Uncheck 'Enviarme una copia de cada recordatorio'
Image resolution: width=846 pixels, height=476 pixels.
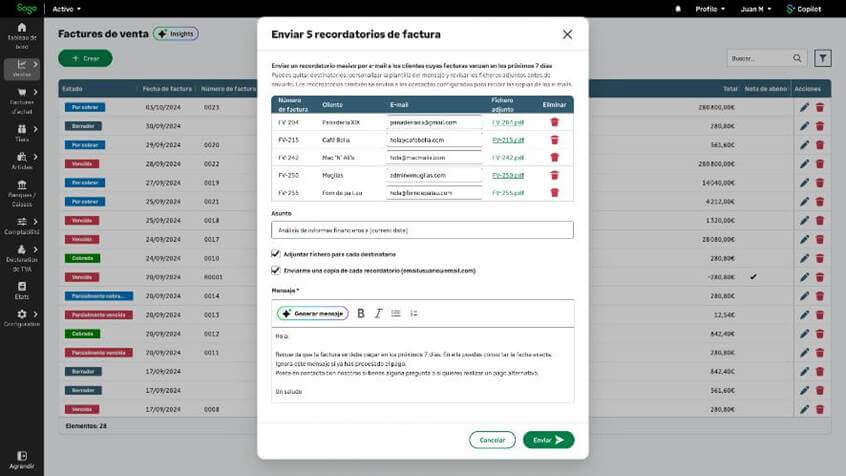tap(276, 270)
